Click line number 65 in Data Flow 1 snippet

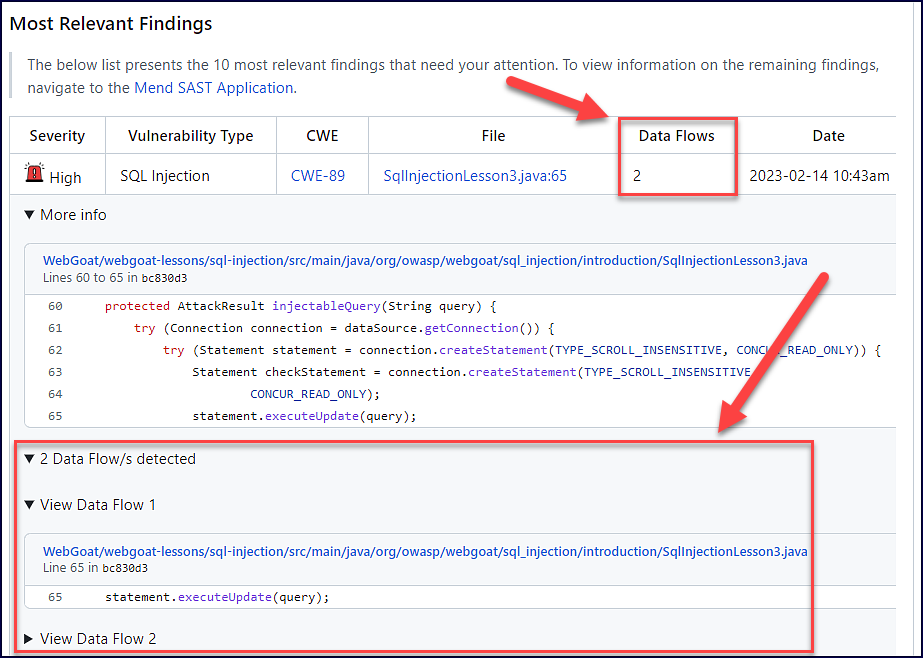click(x=55, y=597)
